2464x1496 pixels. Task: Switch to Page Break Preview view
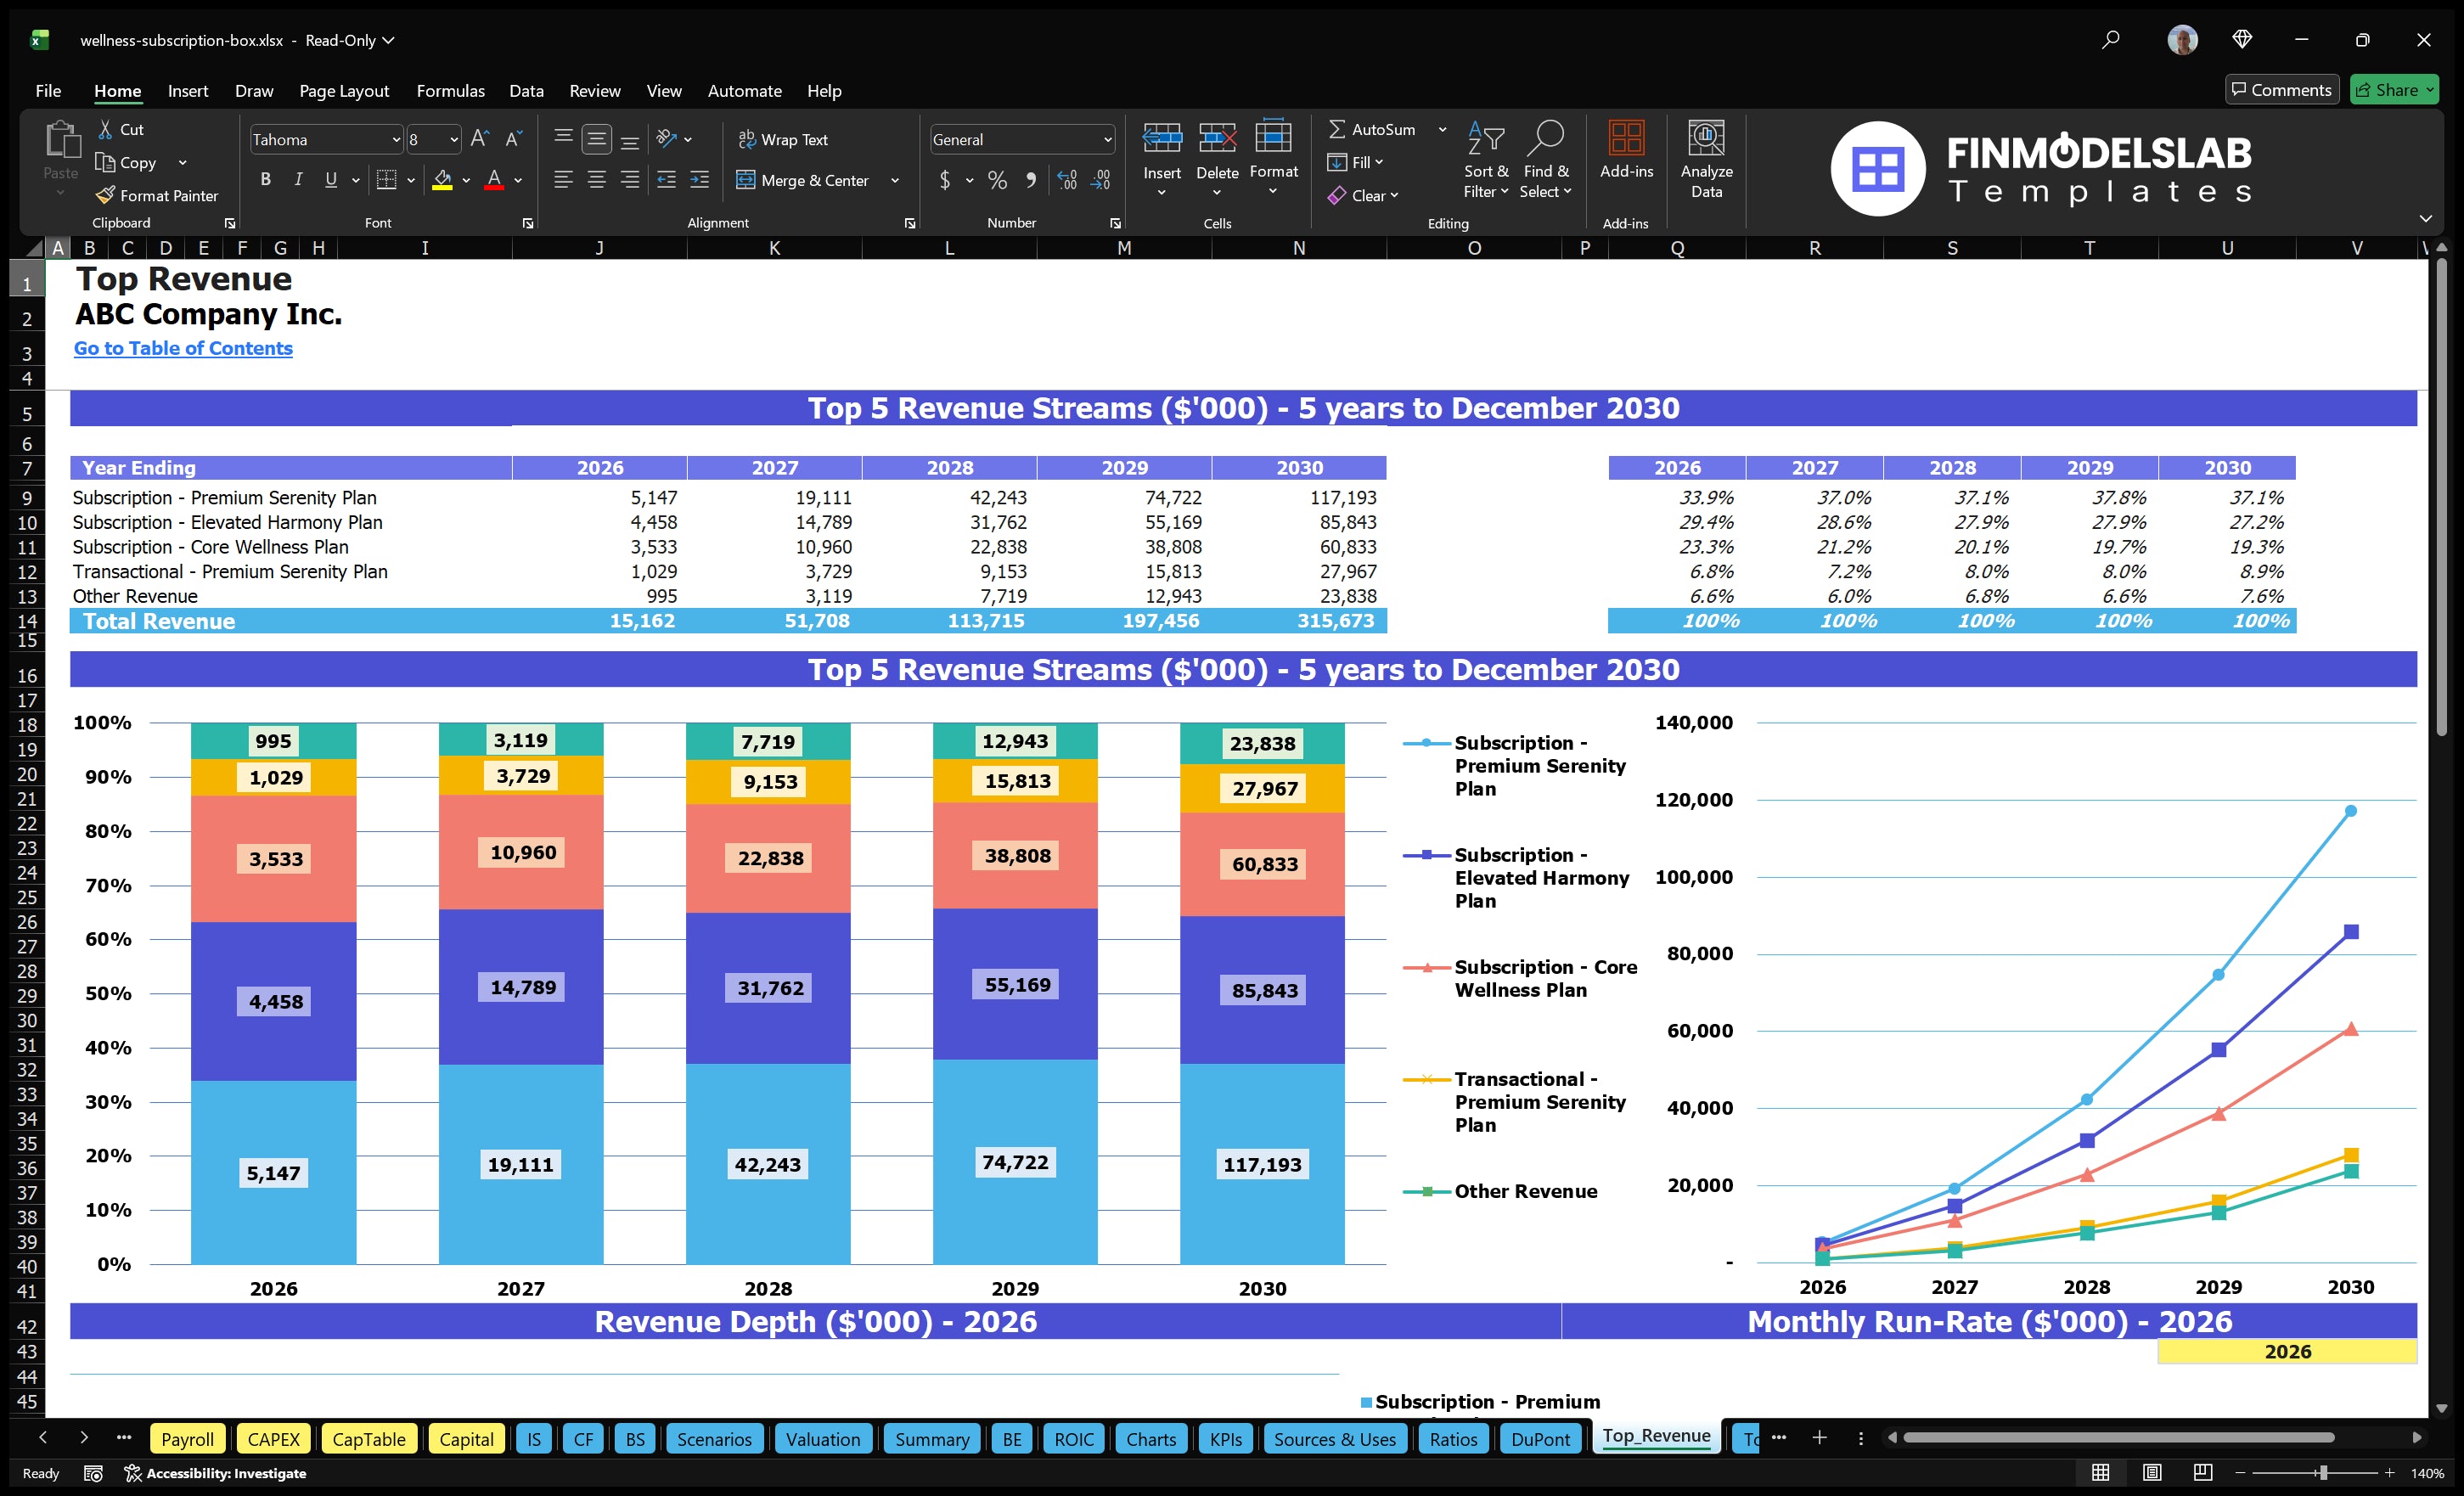click(x=2203, y=1472)
